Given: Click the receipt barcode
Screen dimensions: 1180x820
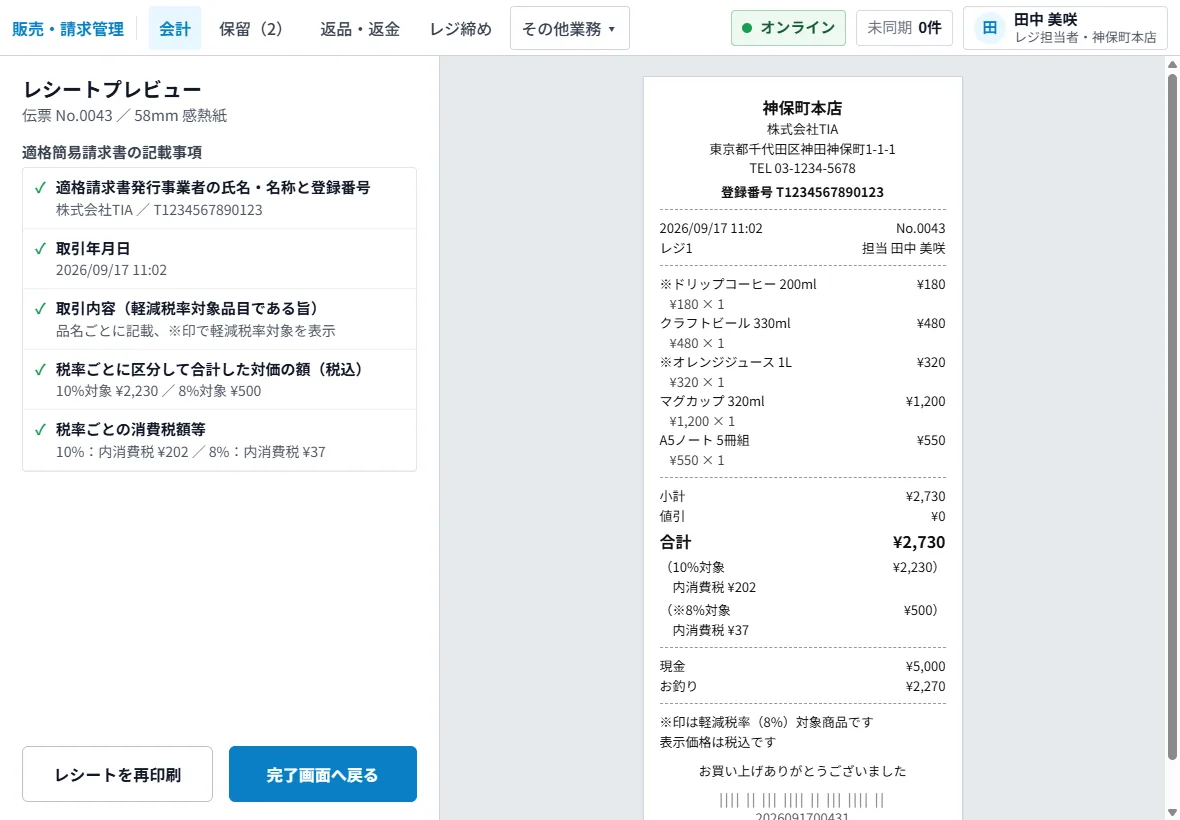Looking at the screenshot, I should (802, 800).
